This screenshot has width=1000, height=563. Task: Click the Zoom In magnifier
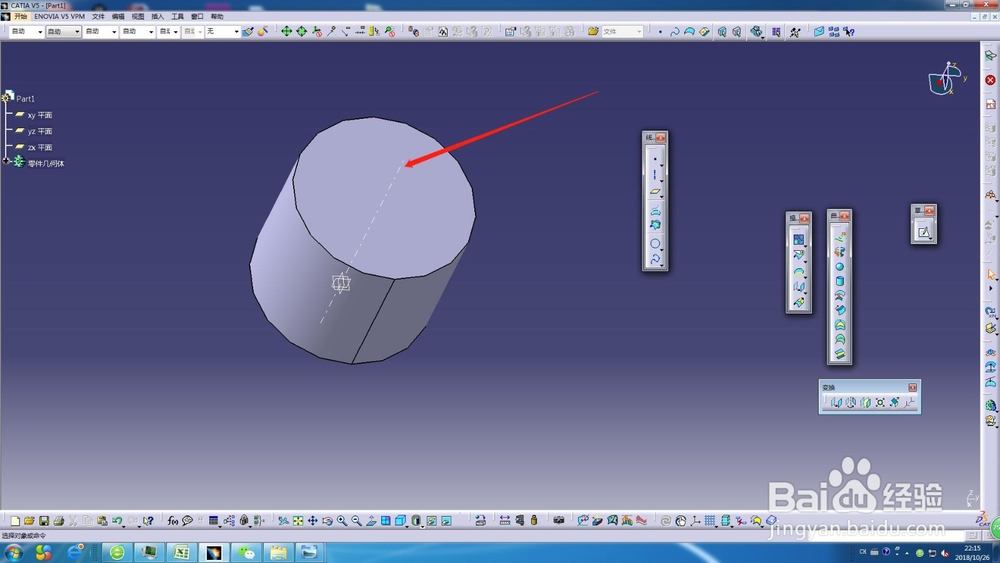point(342,521)
